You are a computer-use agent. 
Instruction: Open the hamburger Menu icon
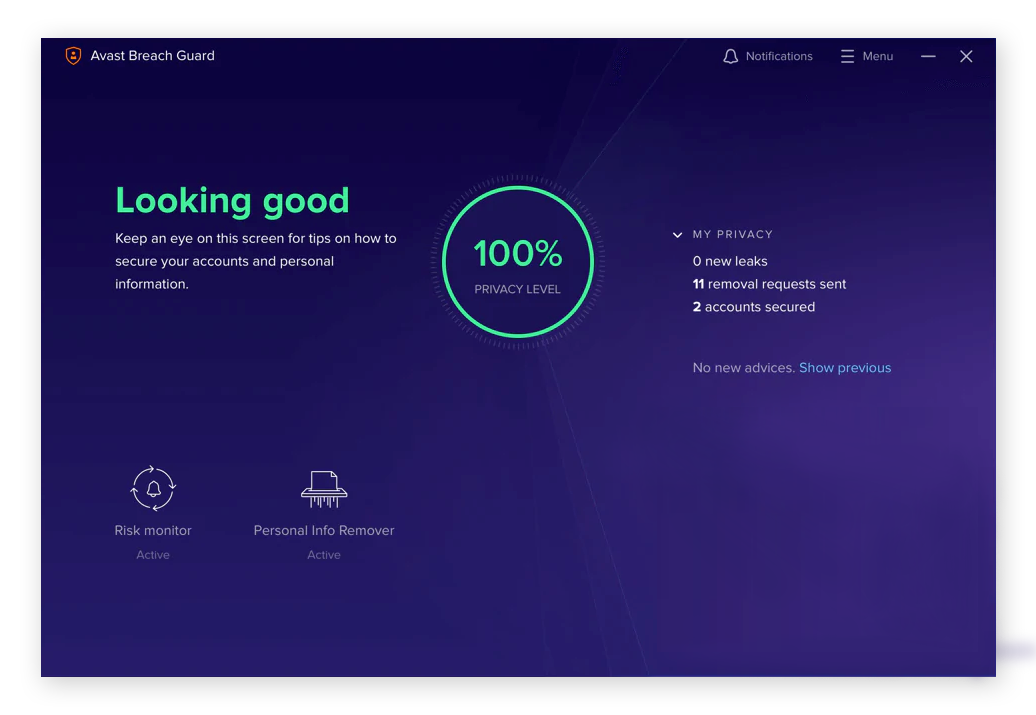click(x=847, y=57)
